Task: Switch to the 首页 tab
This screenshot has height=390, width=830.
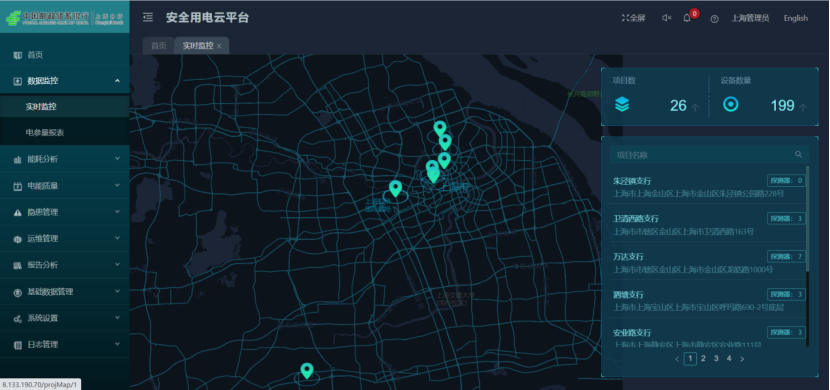Action: (x=159, y=46)
